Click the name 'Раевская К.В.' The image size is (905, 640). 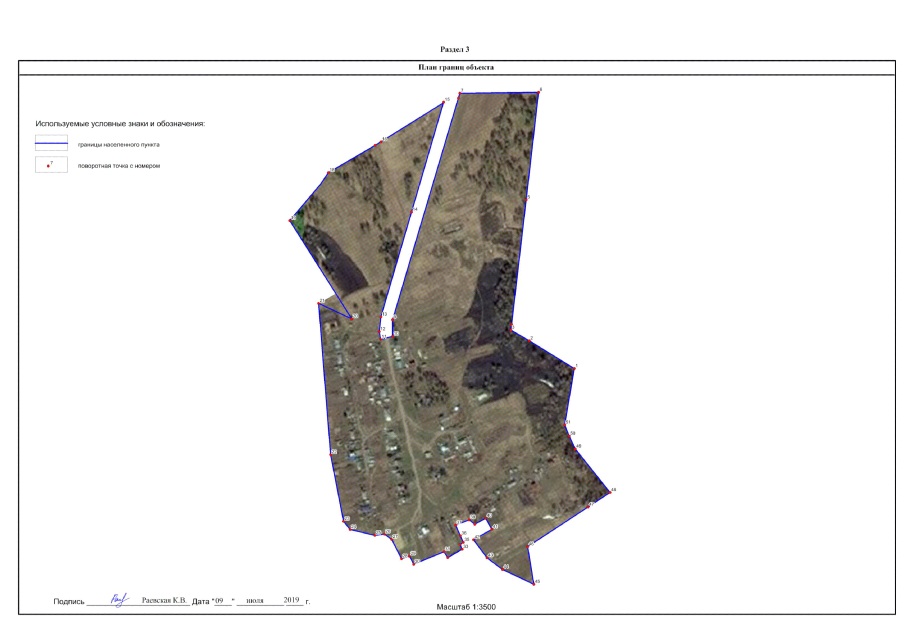(164, 601)
